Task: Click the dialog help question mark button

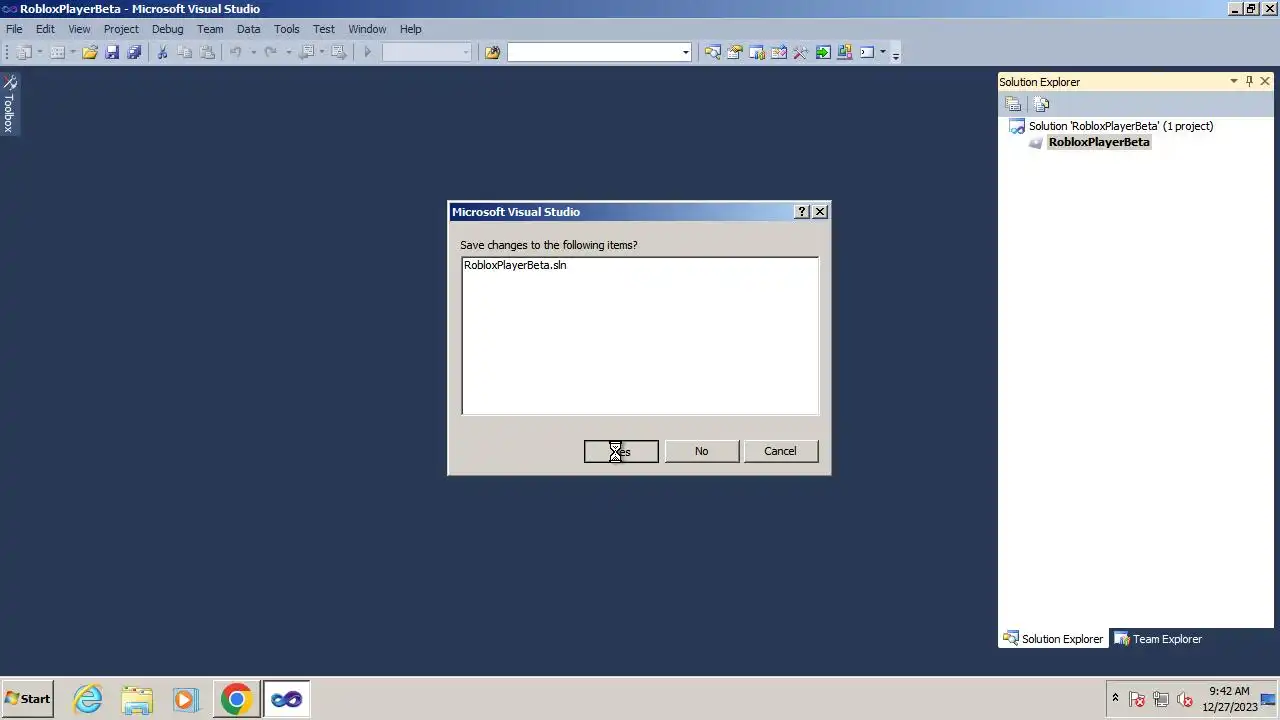Action: 801,211
